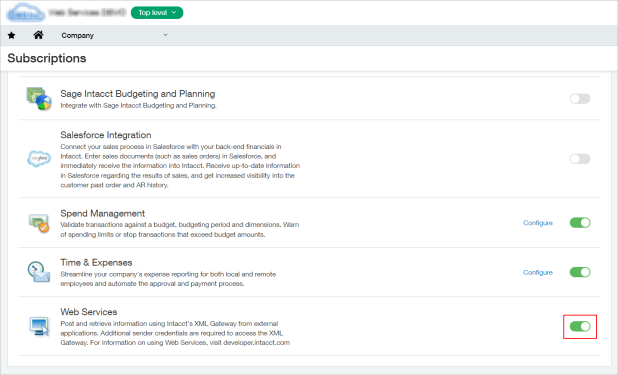The height and width of the screenshot is (375, 618).
Task: Disable the Spend Management toggle
Action: click(580, 223)
